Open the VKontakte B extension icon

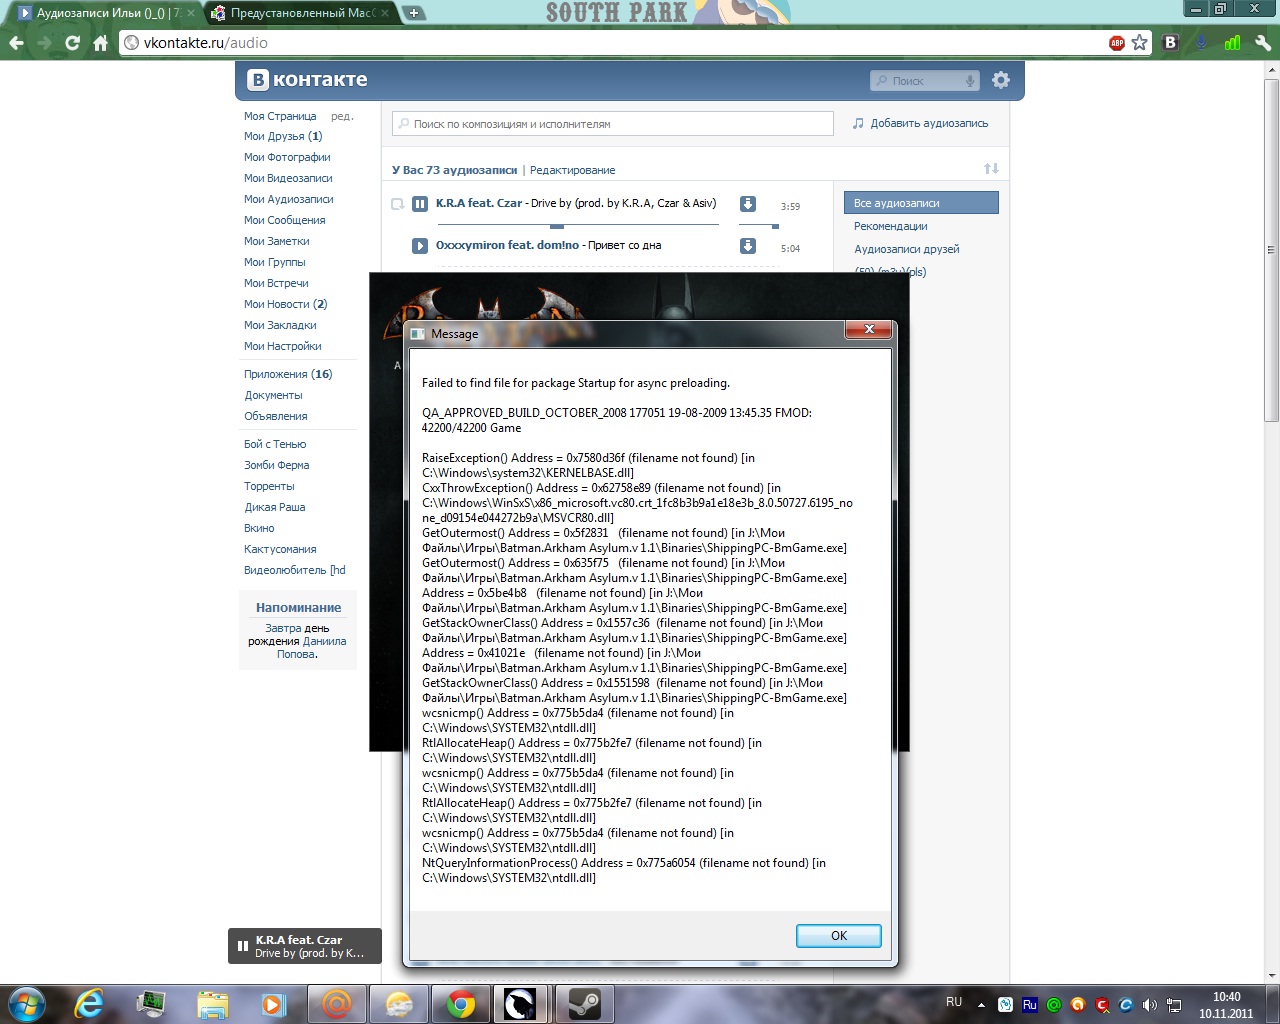click(x=1171, y=43)
